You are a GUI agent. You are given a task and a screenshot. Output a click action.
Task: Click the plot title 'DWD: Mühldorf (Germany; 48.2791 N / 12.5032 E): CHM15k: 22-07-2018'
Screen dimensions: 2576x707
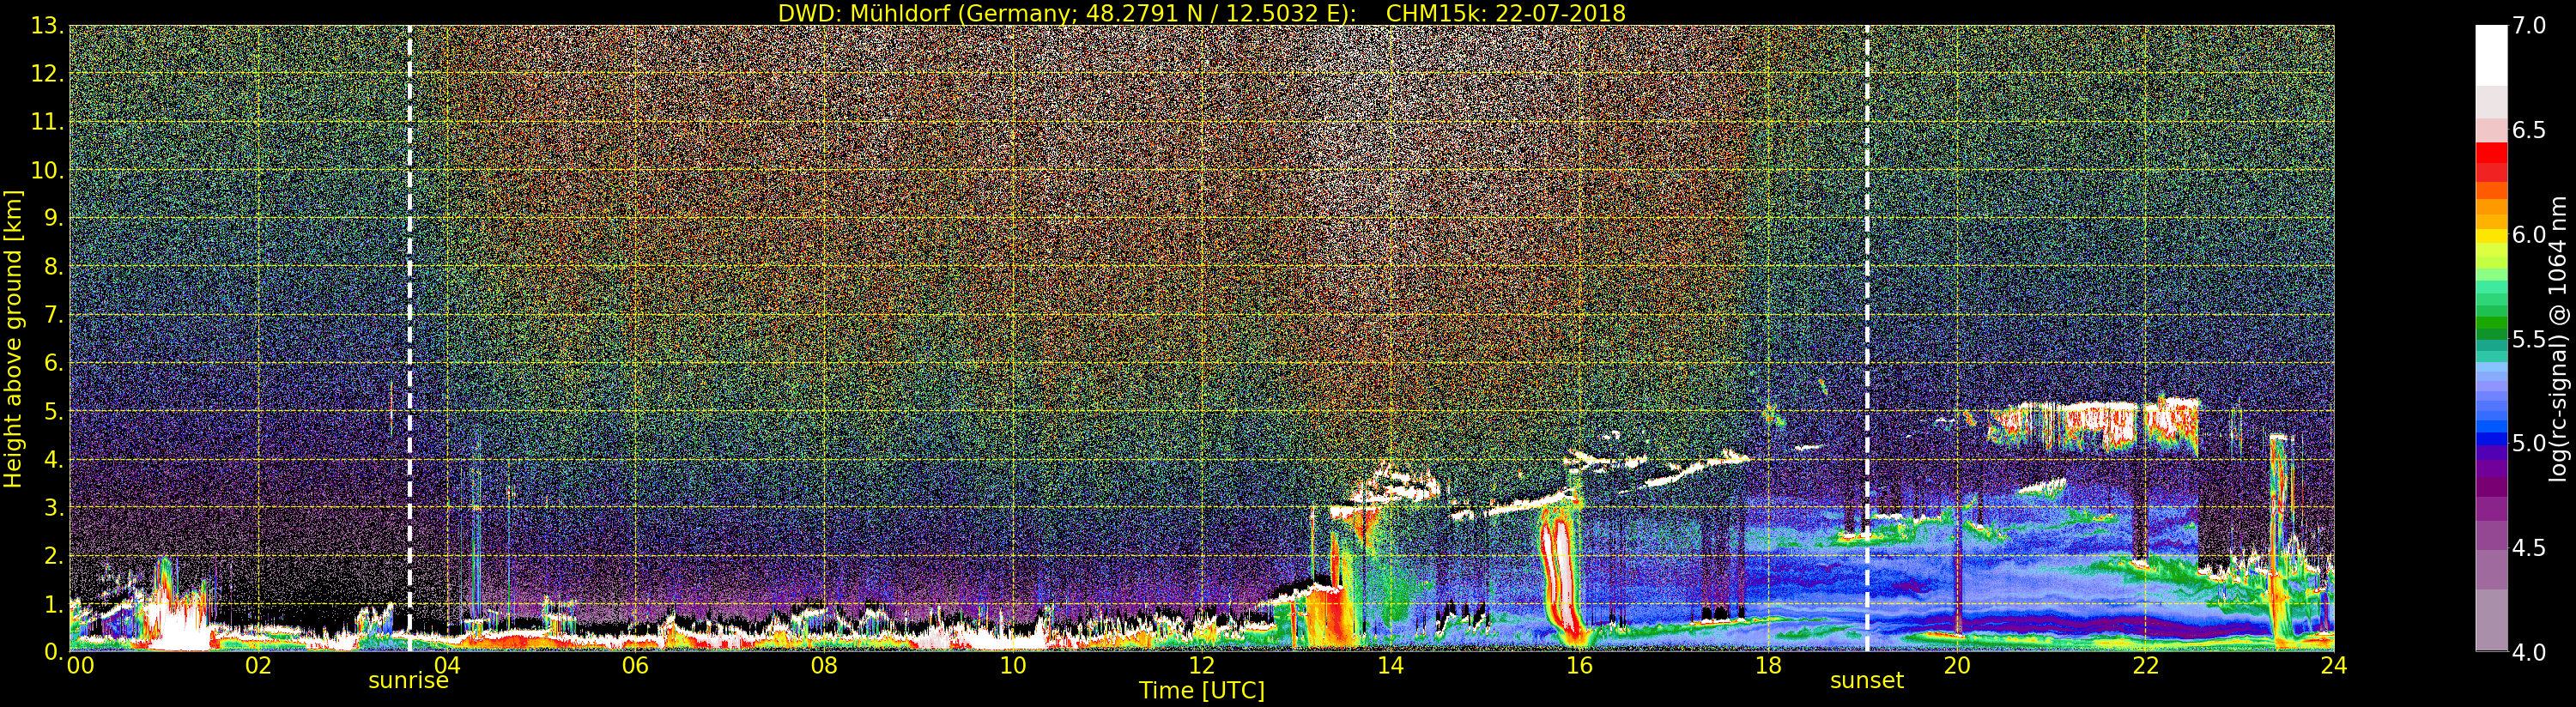tap(1201, 13)
